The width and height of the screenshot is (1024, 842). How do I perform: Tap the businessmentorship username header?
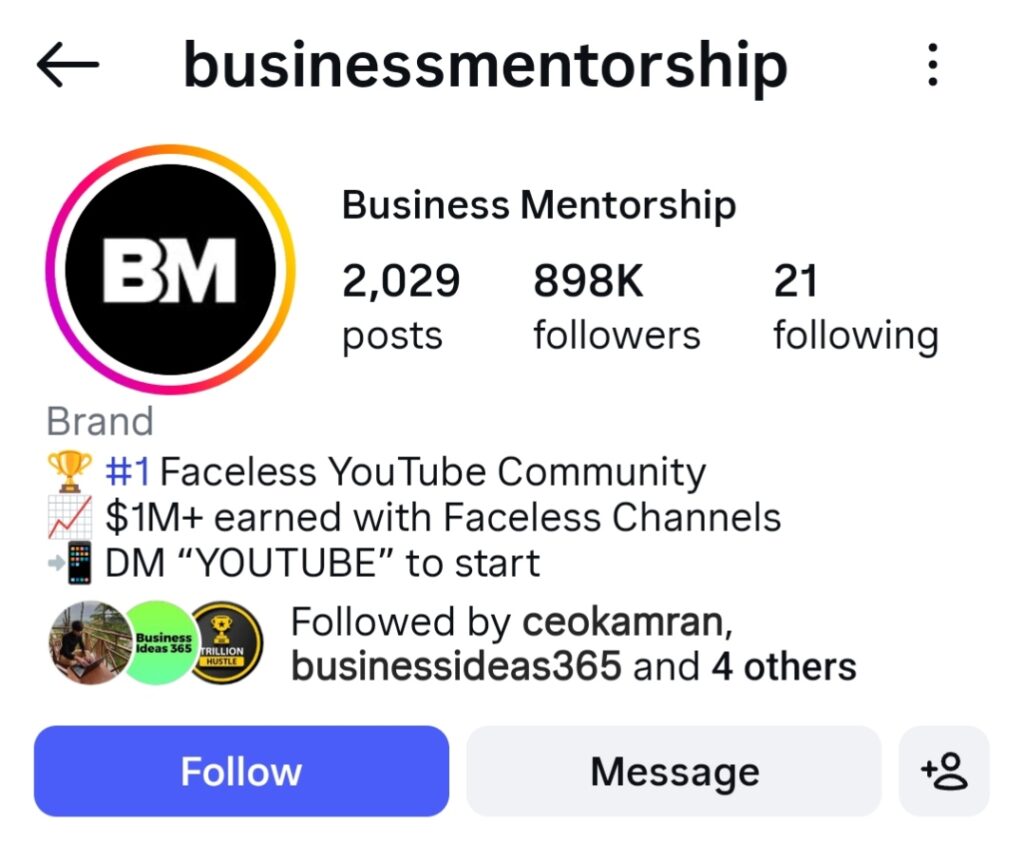point(485,66)
